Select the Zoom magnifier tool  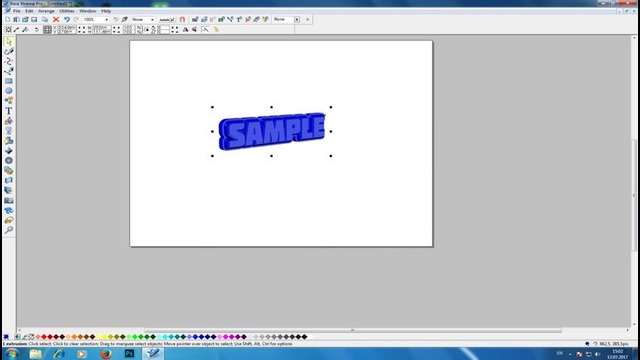(9, 230)
